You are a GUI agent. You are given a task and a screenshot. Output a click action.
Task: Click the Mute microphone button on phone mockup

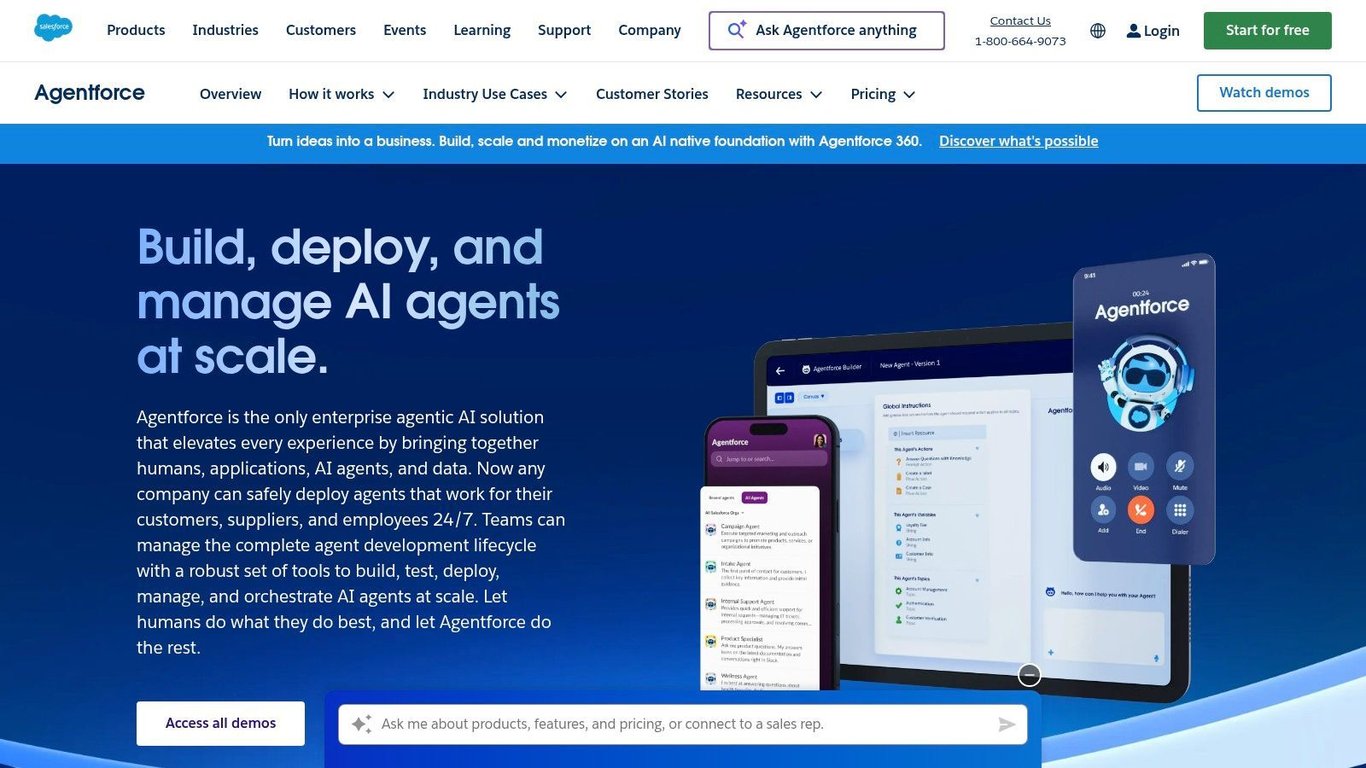tap(1180, 467)
